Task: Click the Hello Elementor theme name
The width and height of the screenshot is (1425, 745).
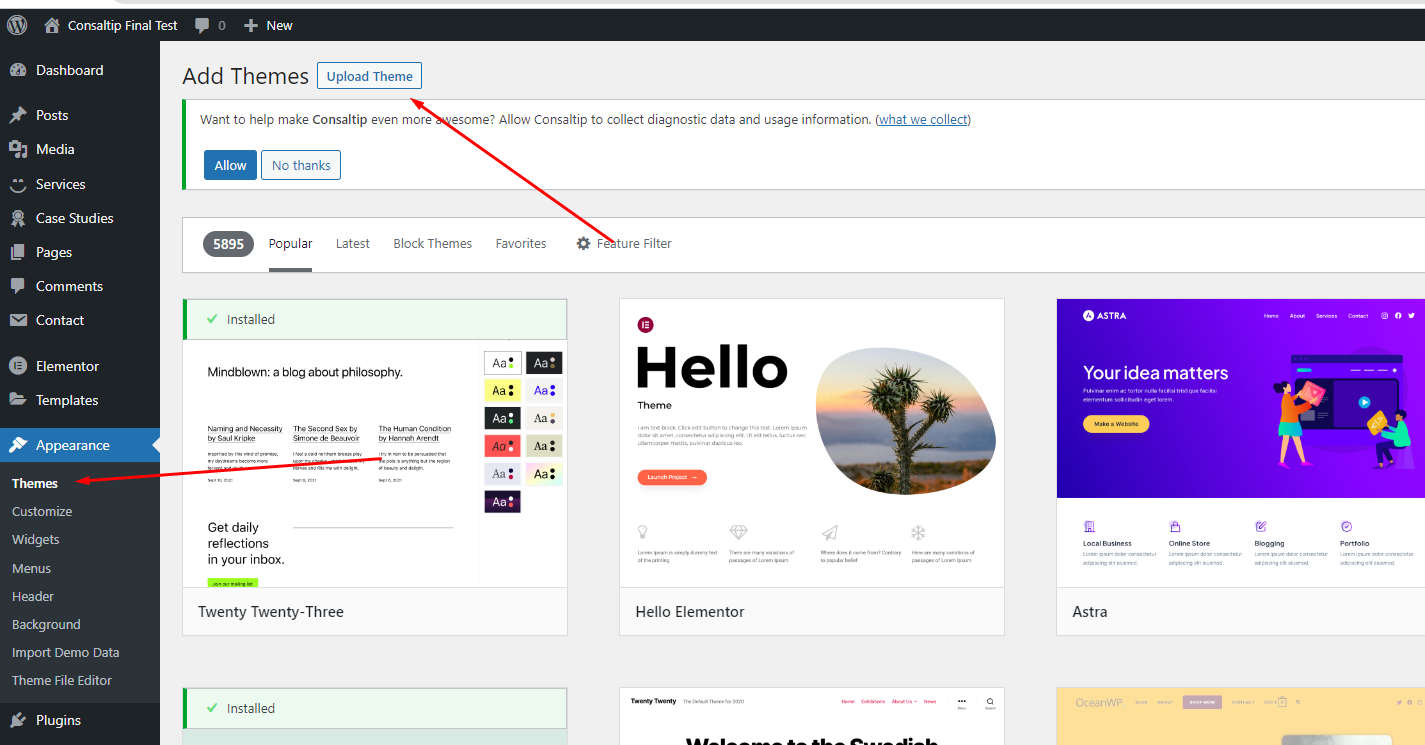Action: tap(690, 611)
